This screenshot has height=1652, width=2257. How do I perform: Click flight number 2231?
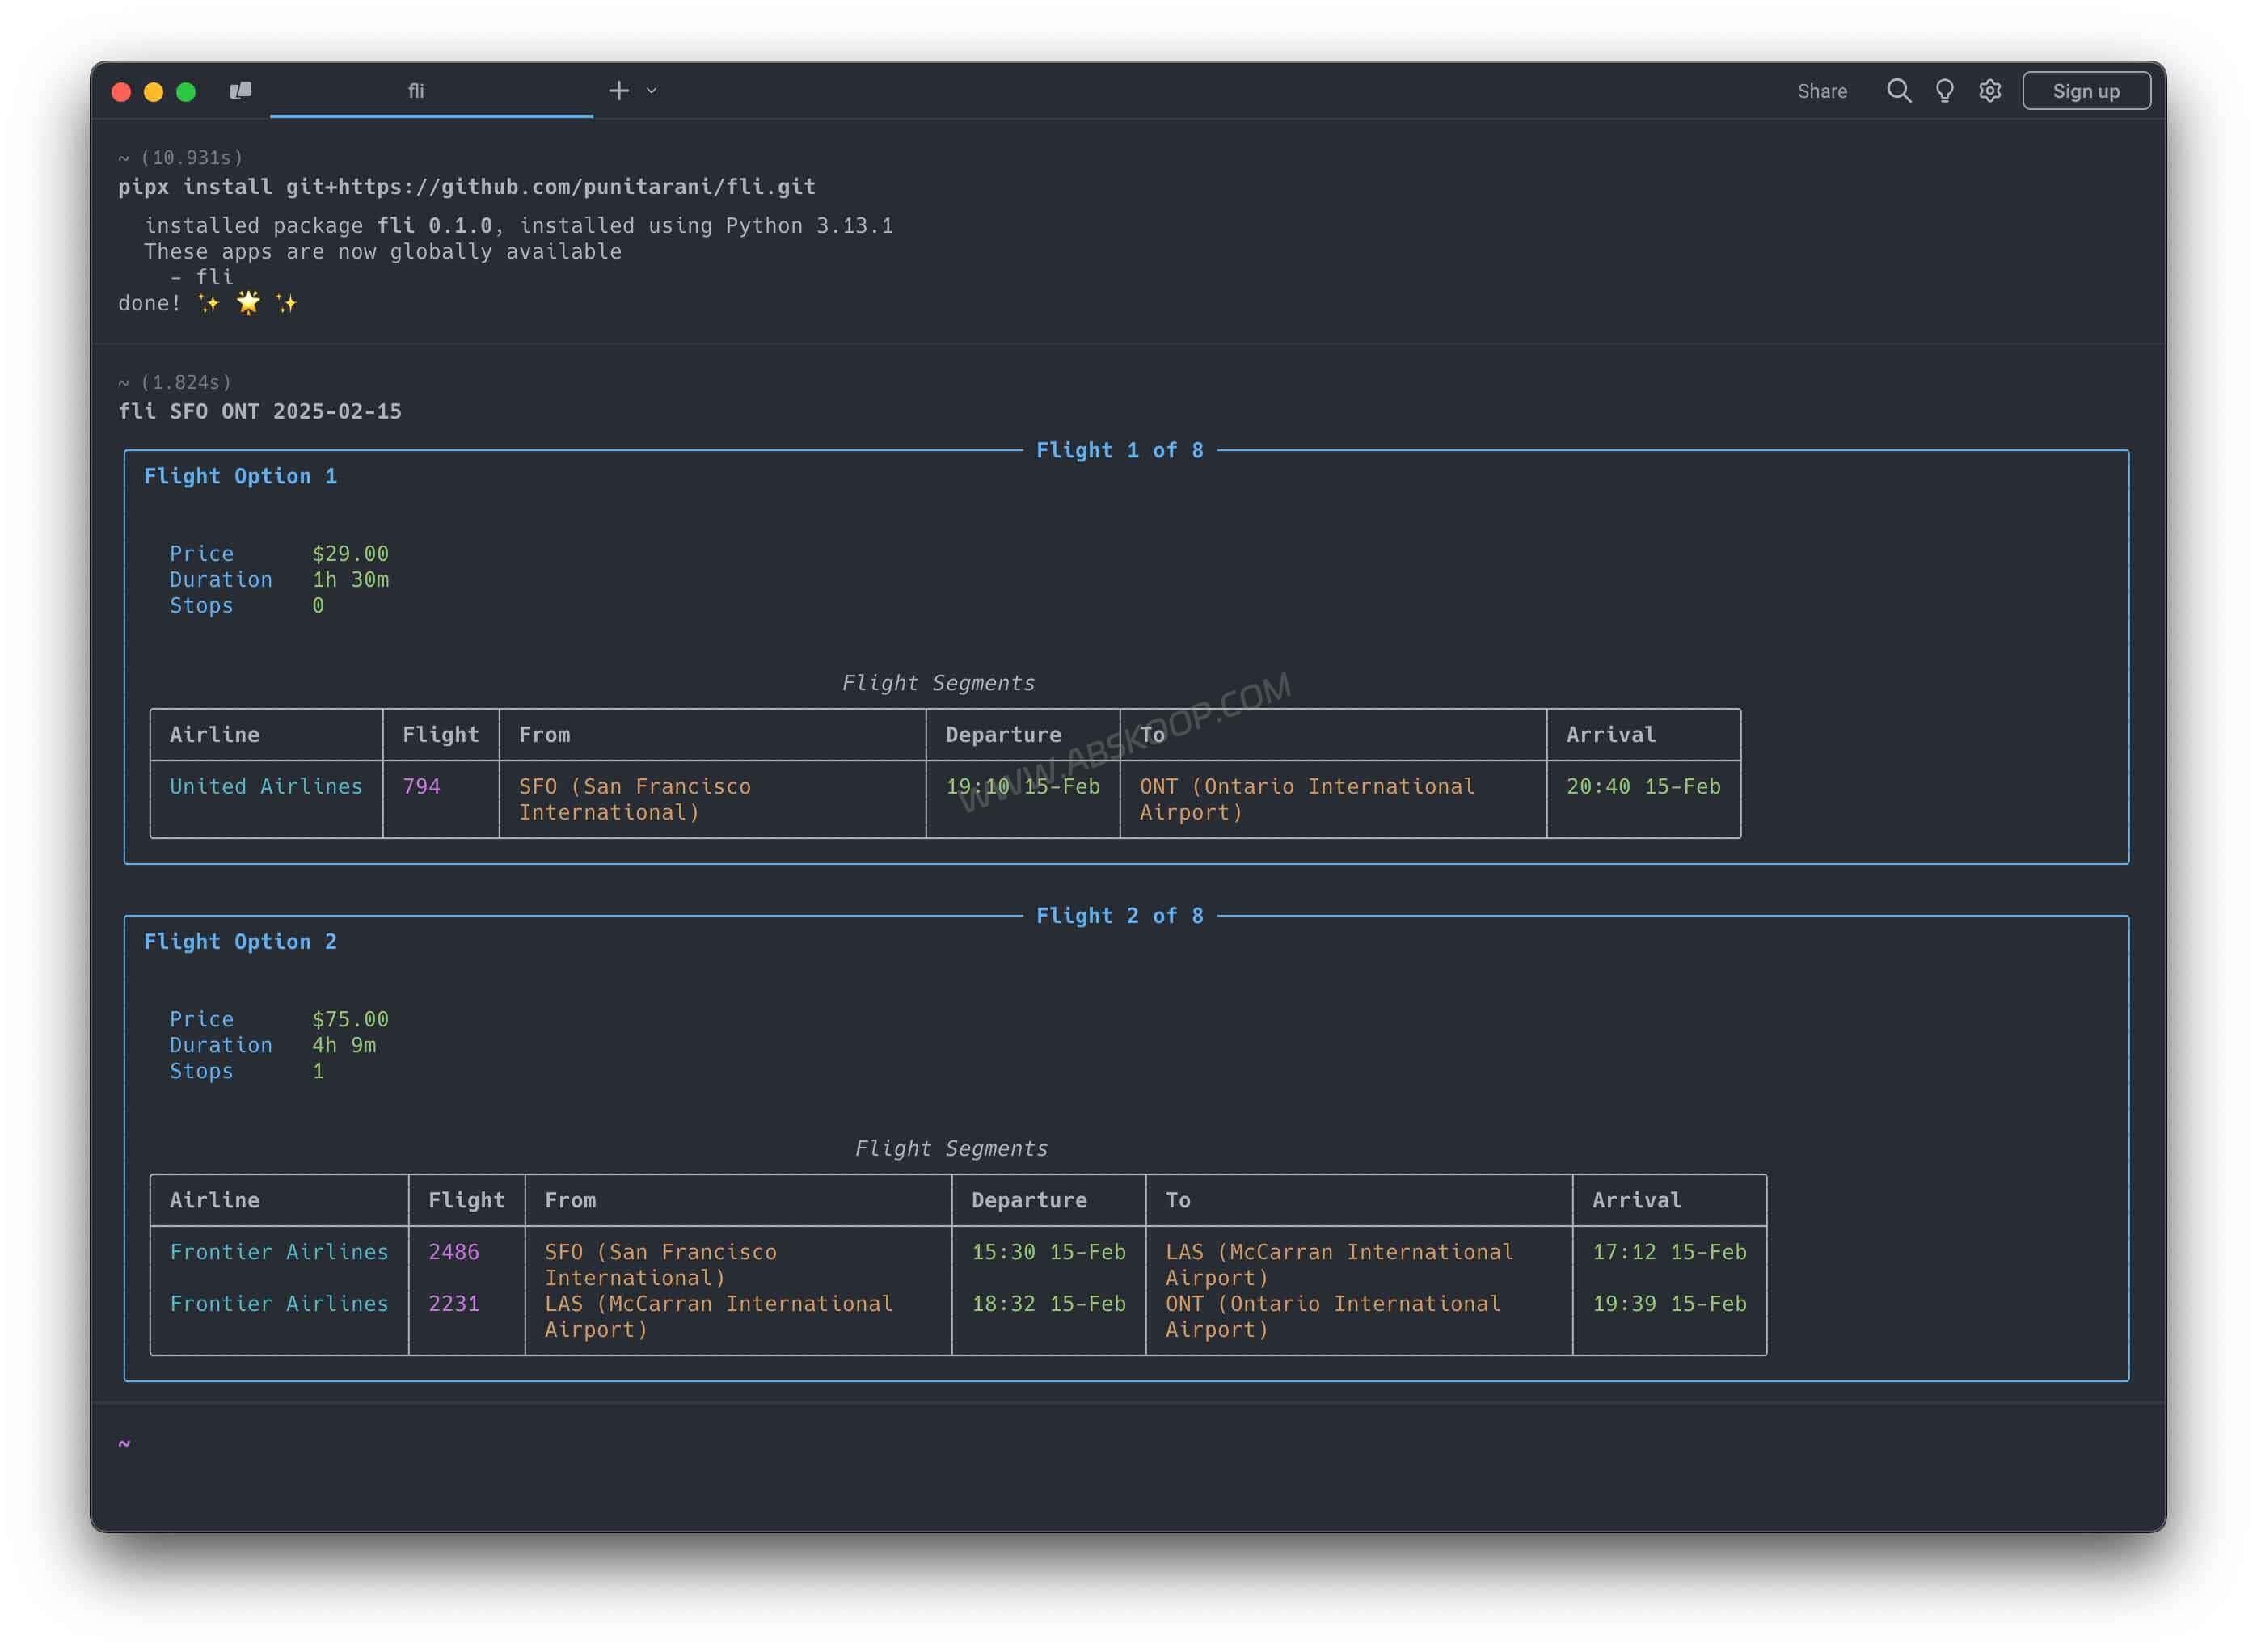453,1305
